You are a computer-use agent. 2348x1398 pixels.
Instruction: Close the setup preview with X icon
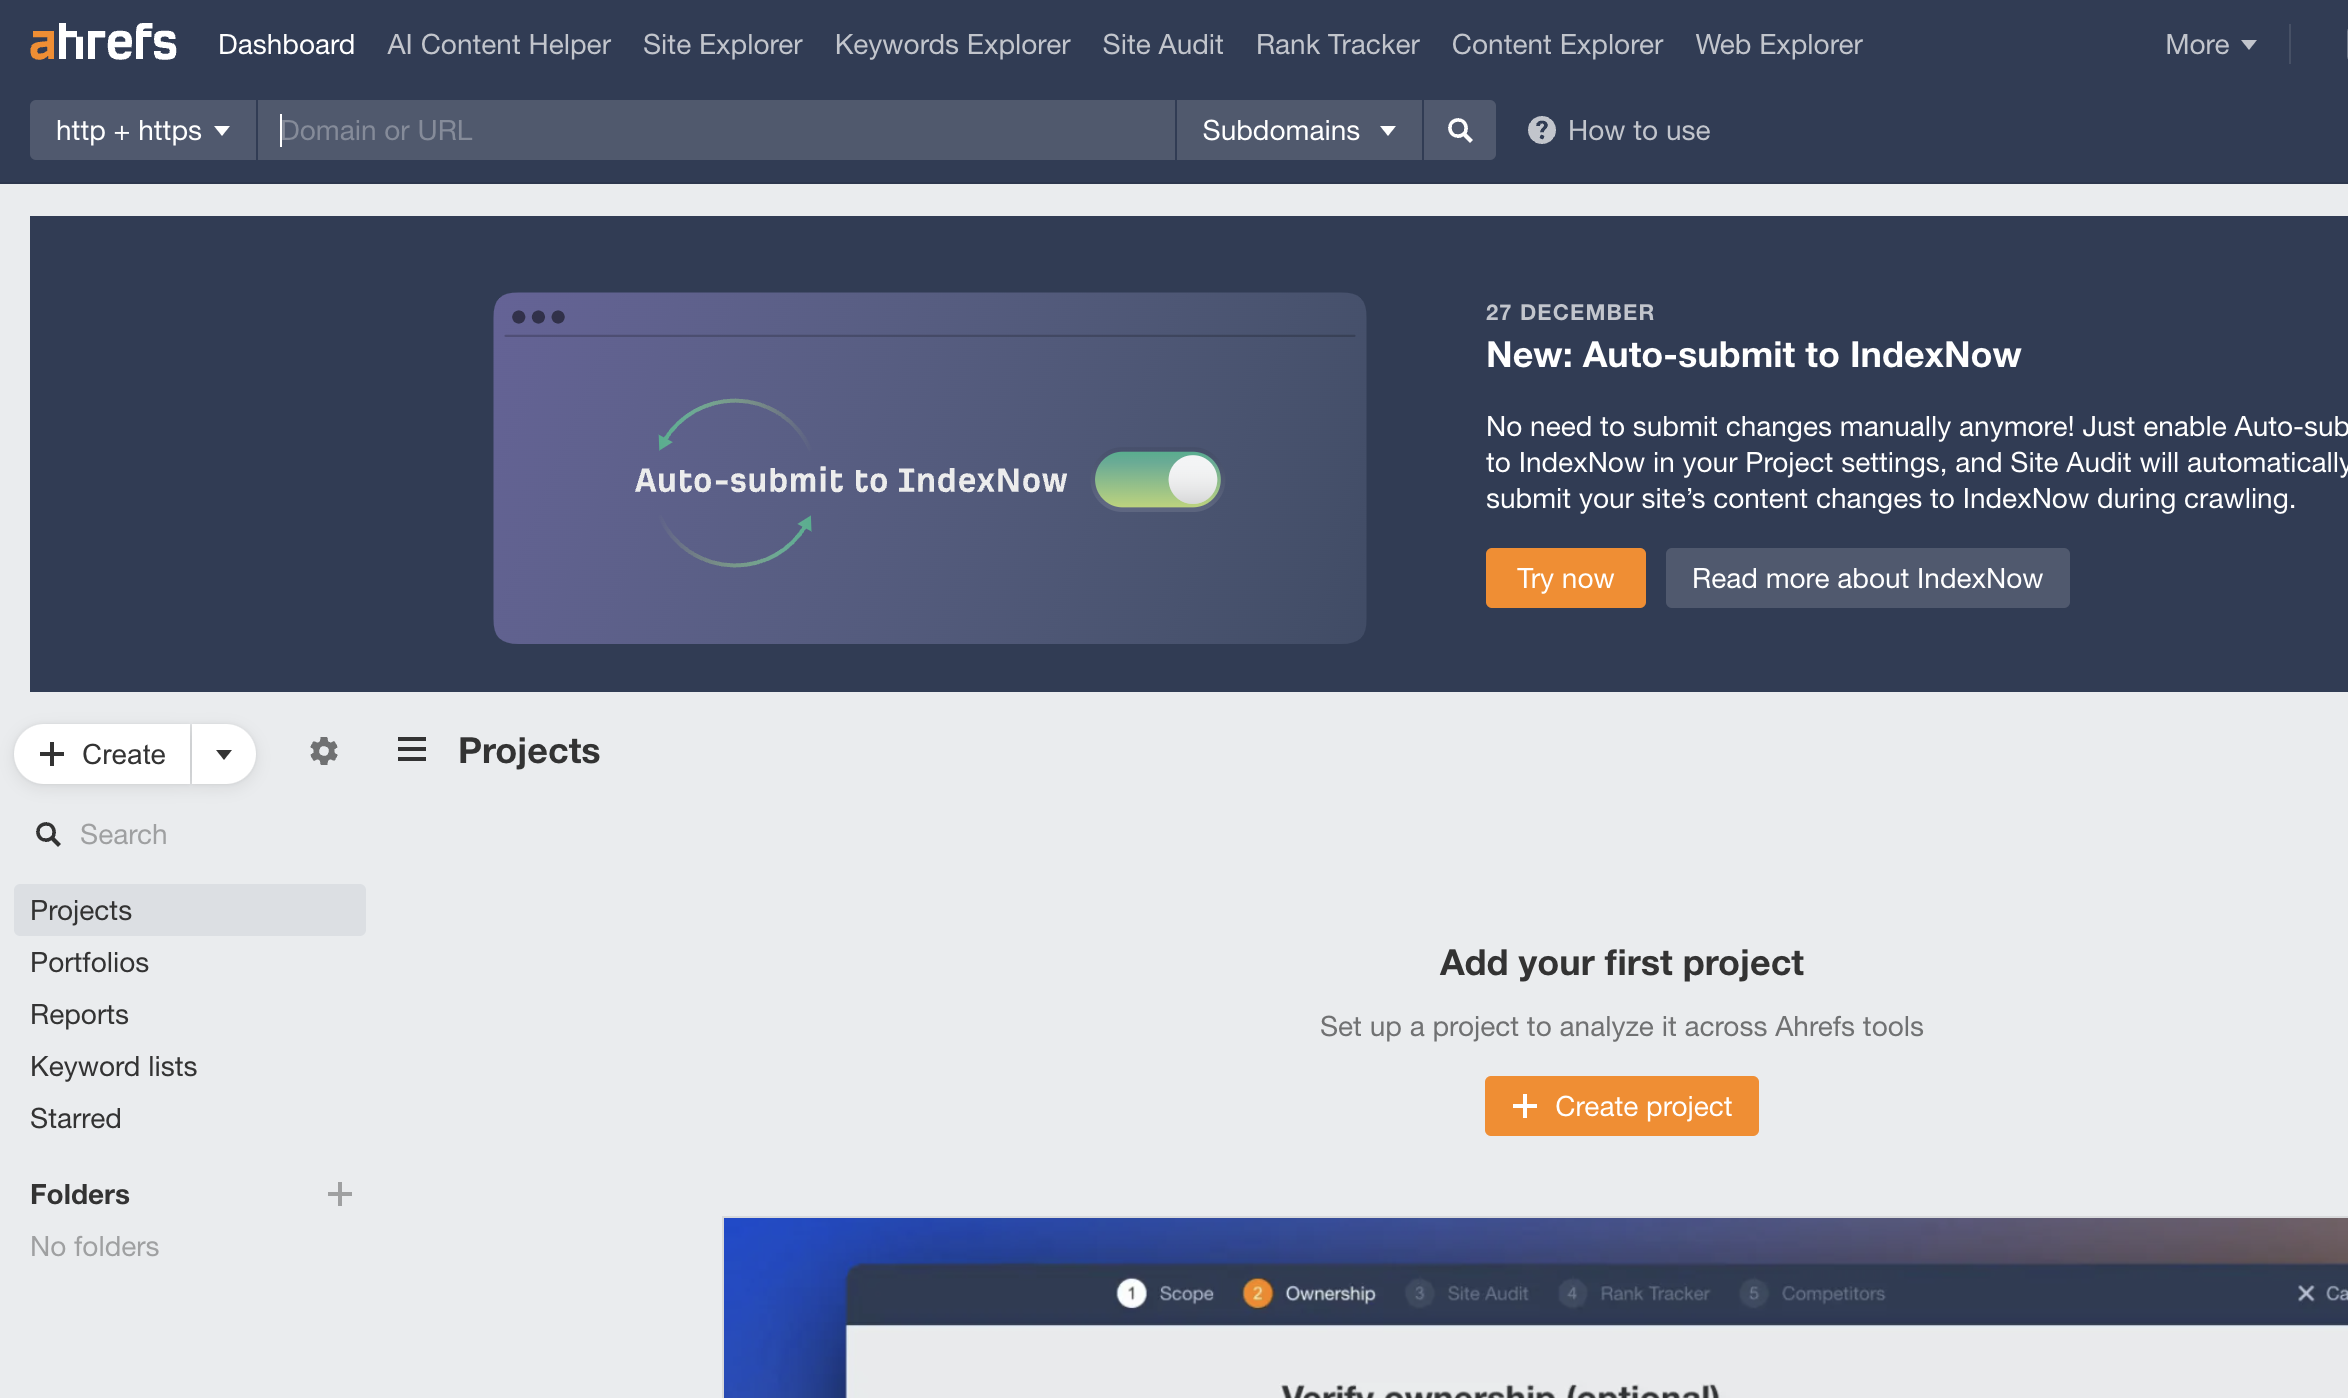pyautogui.click(x=2305, y=1293)
